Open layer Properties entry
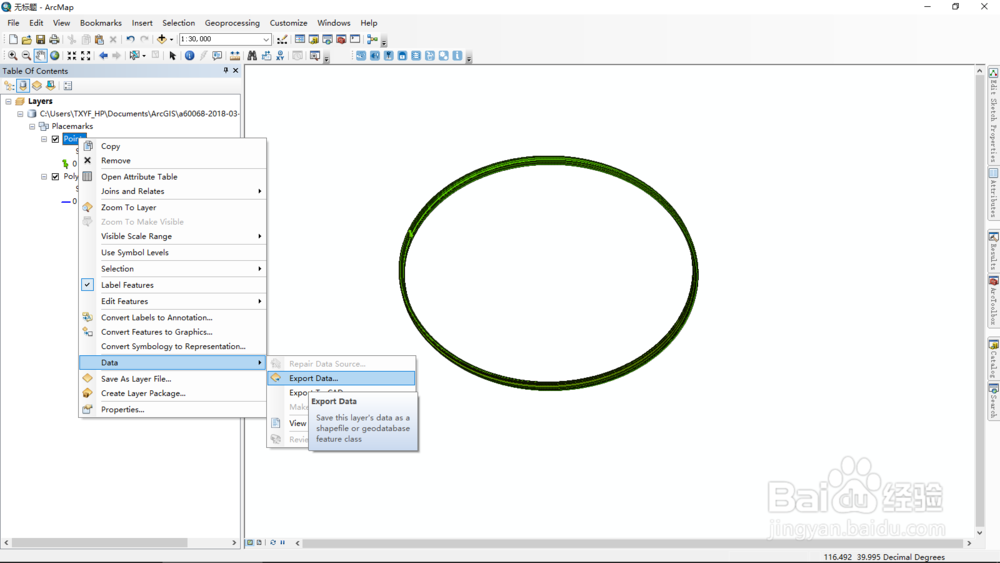This screenshot has width=1000, height=563. pos(172,410)
